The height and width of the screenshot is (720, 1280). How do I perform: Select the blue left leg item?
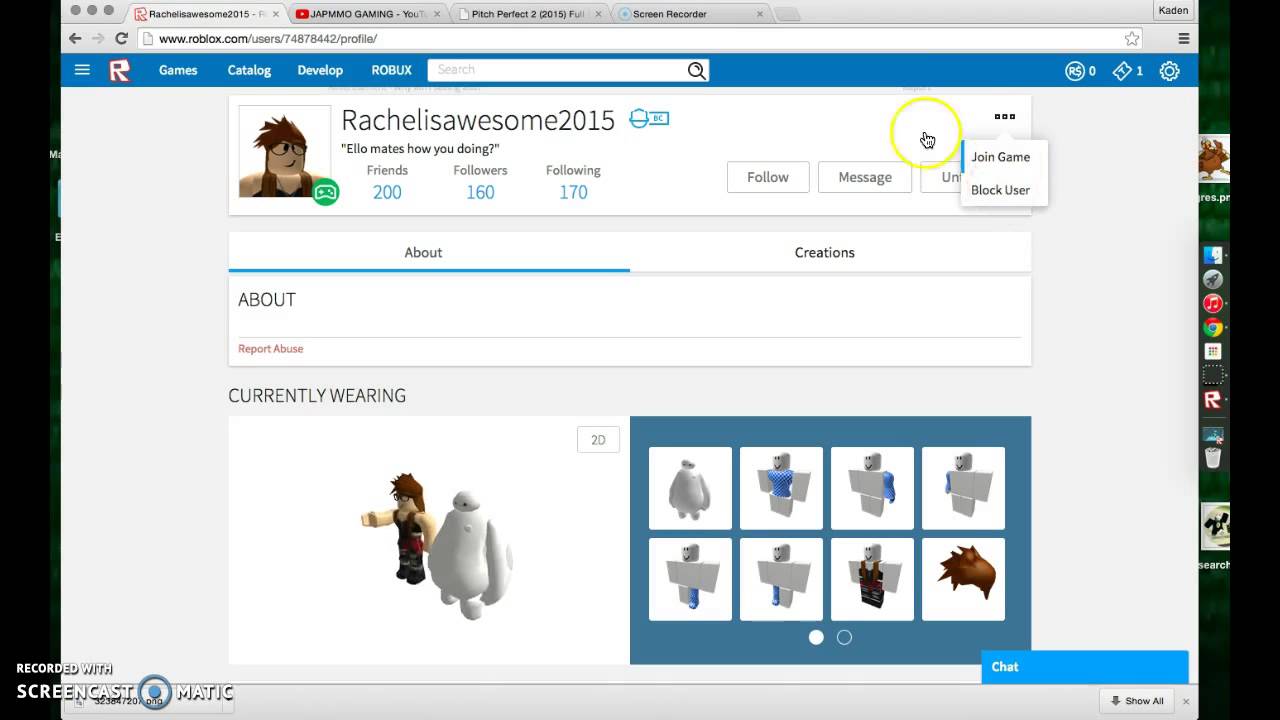click(x=690, y=579)
